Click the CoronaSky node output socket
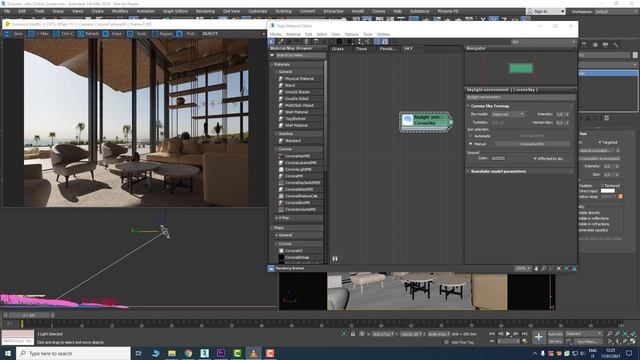The height and width of the screenshot is (360, 640). tap(451, 122)
